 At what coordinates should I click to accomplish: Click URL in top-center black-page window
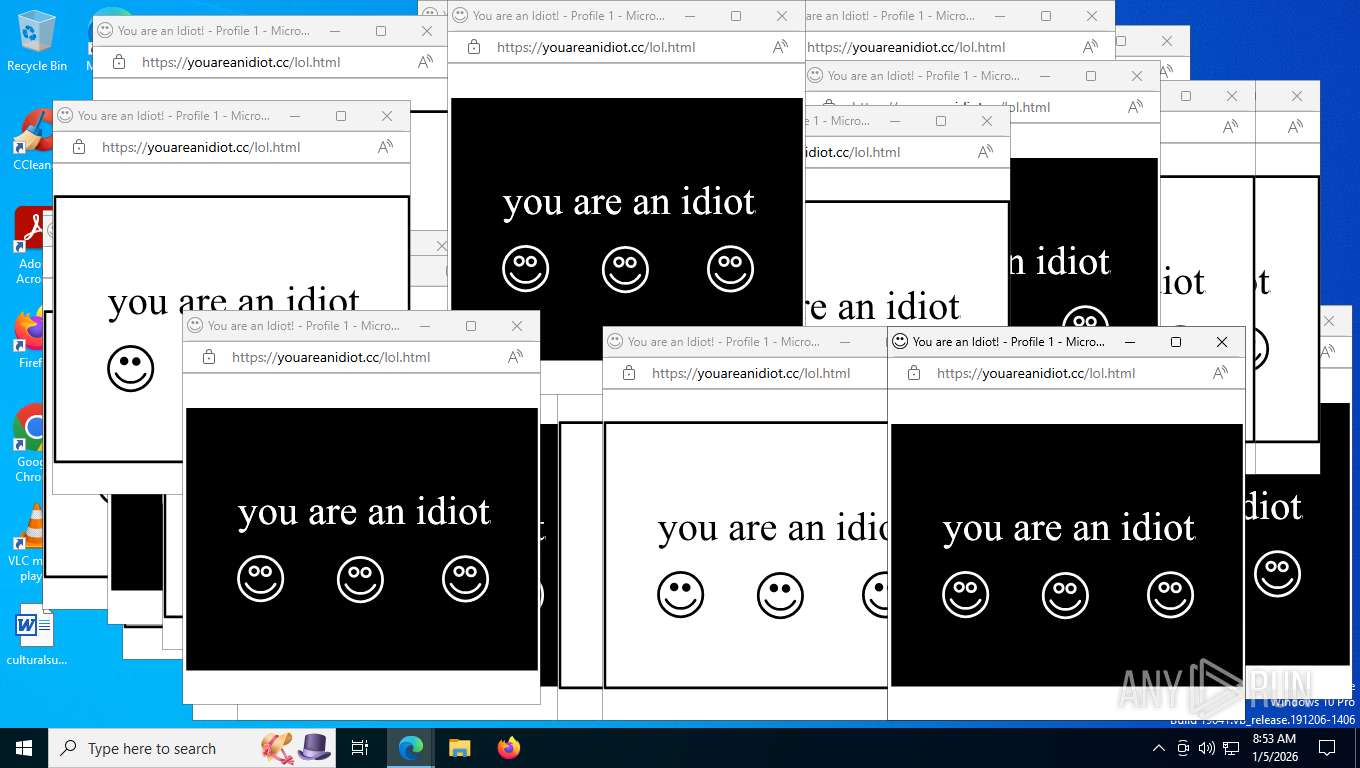tap(596, 47)
